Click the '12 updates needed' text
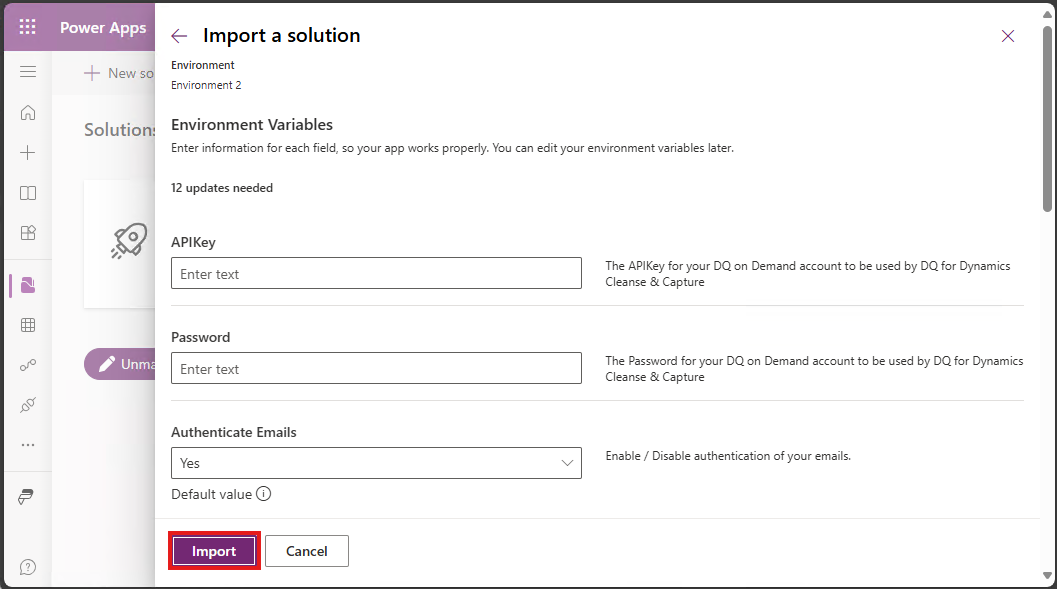Viewport: 1057px width, 589px height. pos(222,188)
